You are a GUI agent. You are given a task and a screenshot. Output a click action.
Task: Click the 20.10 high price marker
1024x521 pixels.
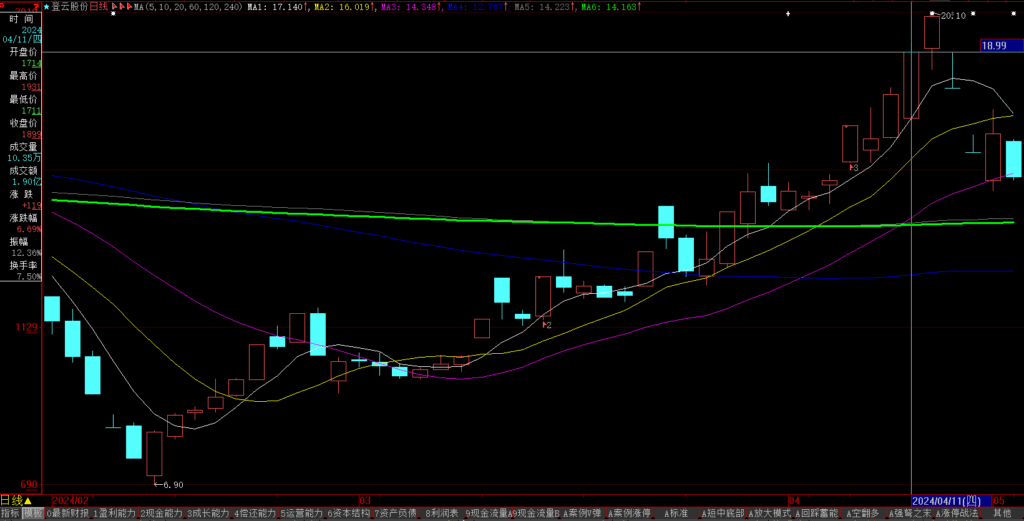[x=948, y=16]
